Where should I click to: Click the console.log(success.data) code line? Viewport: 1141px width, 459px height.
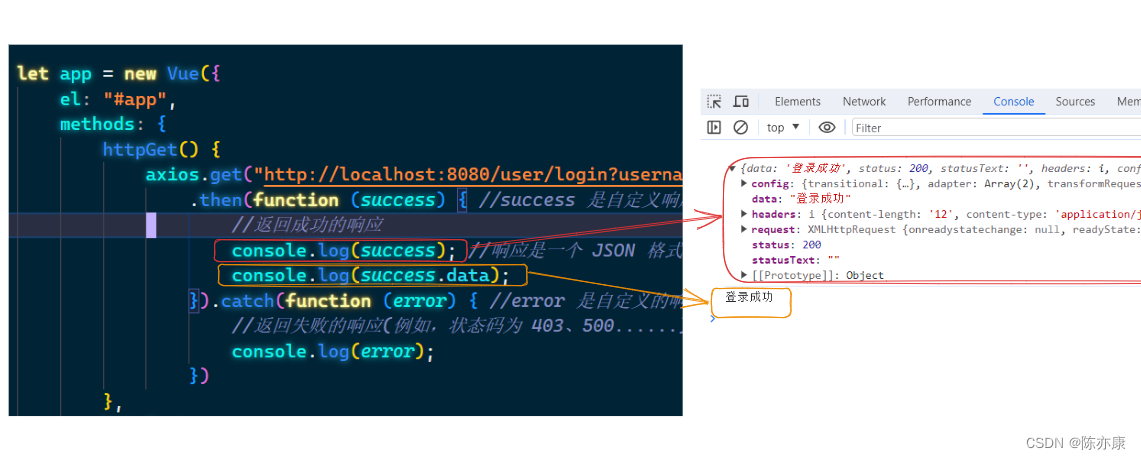pos(370,276)
